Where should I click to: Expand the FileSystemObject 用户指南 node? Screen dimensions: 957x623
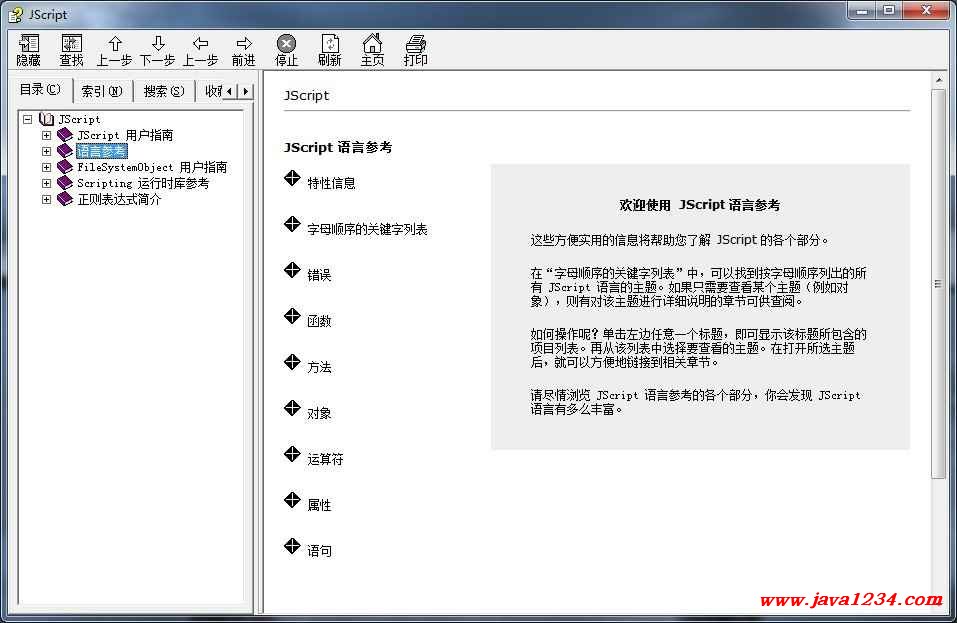point(46,167)
